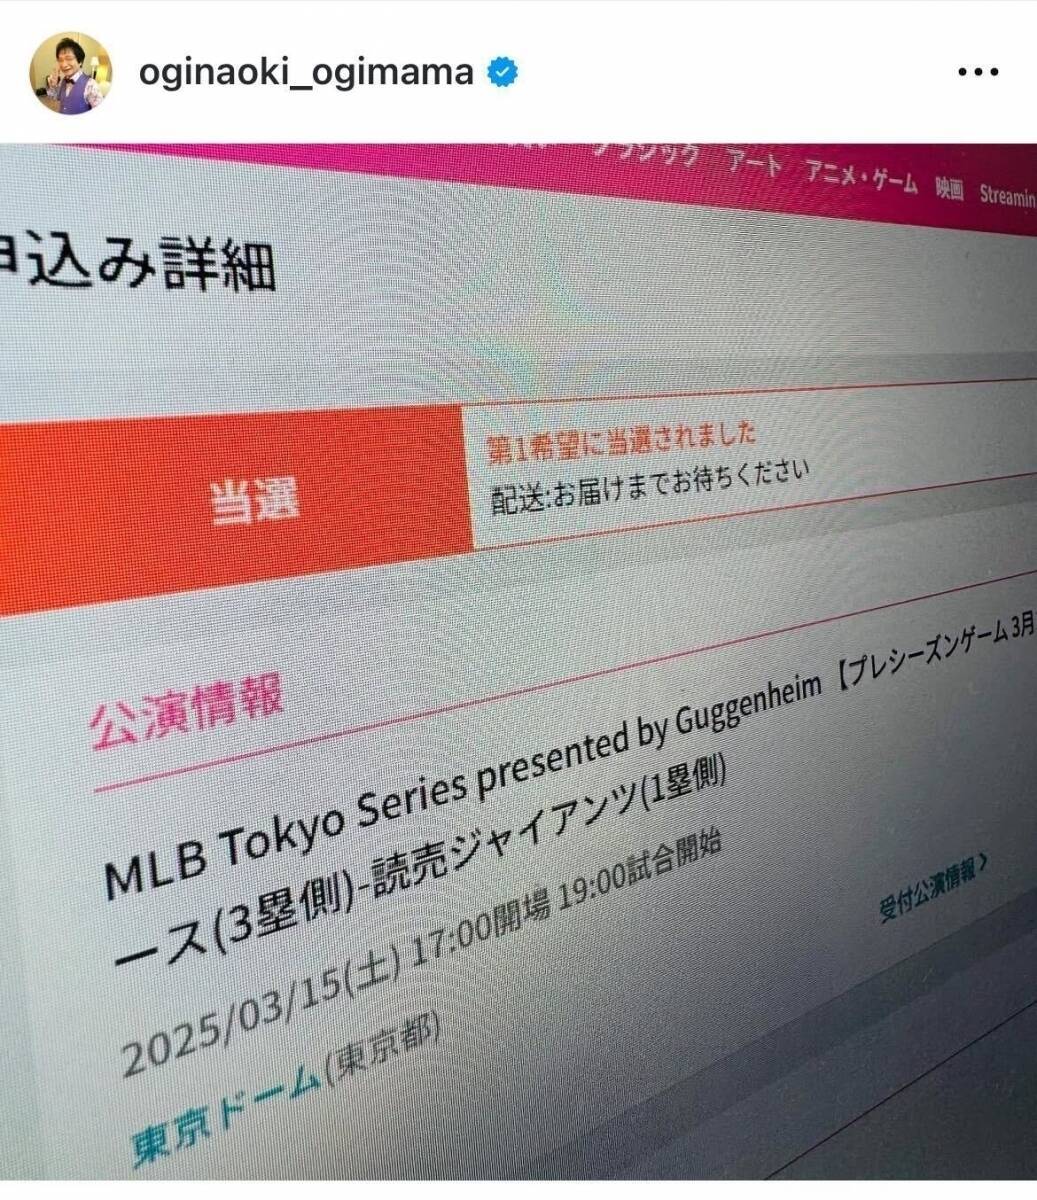Viewport: 1037px width, 1200px height.
Task: Click the blue verified badge
Action: 502,73
